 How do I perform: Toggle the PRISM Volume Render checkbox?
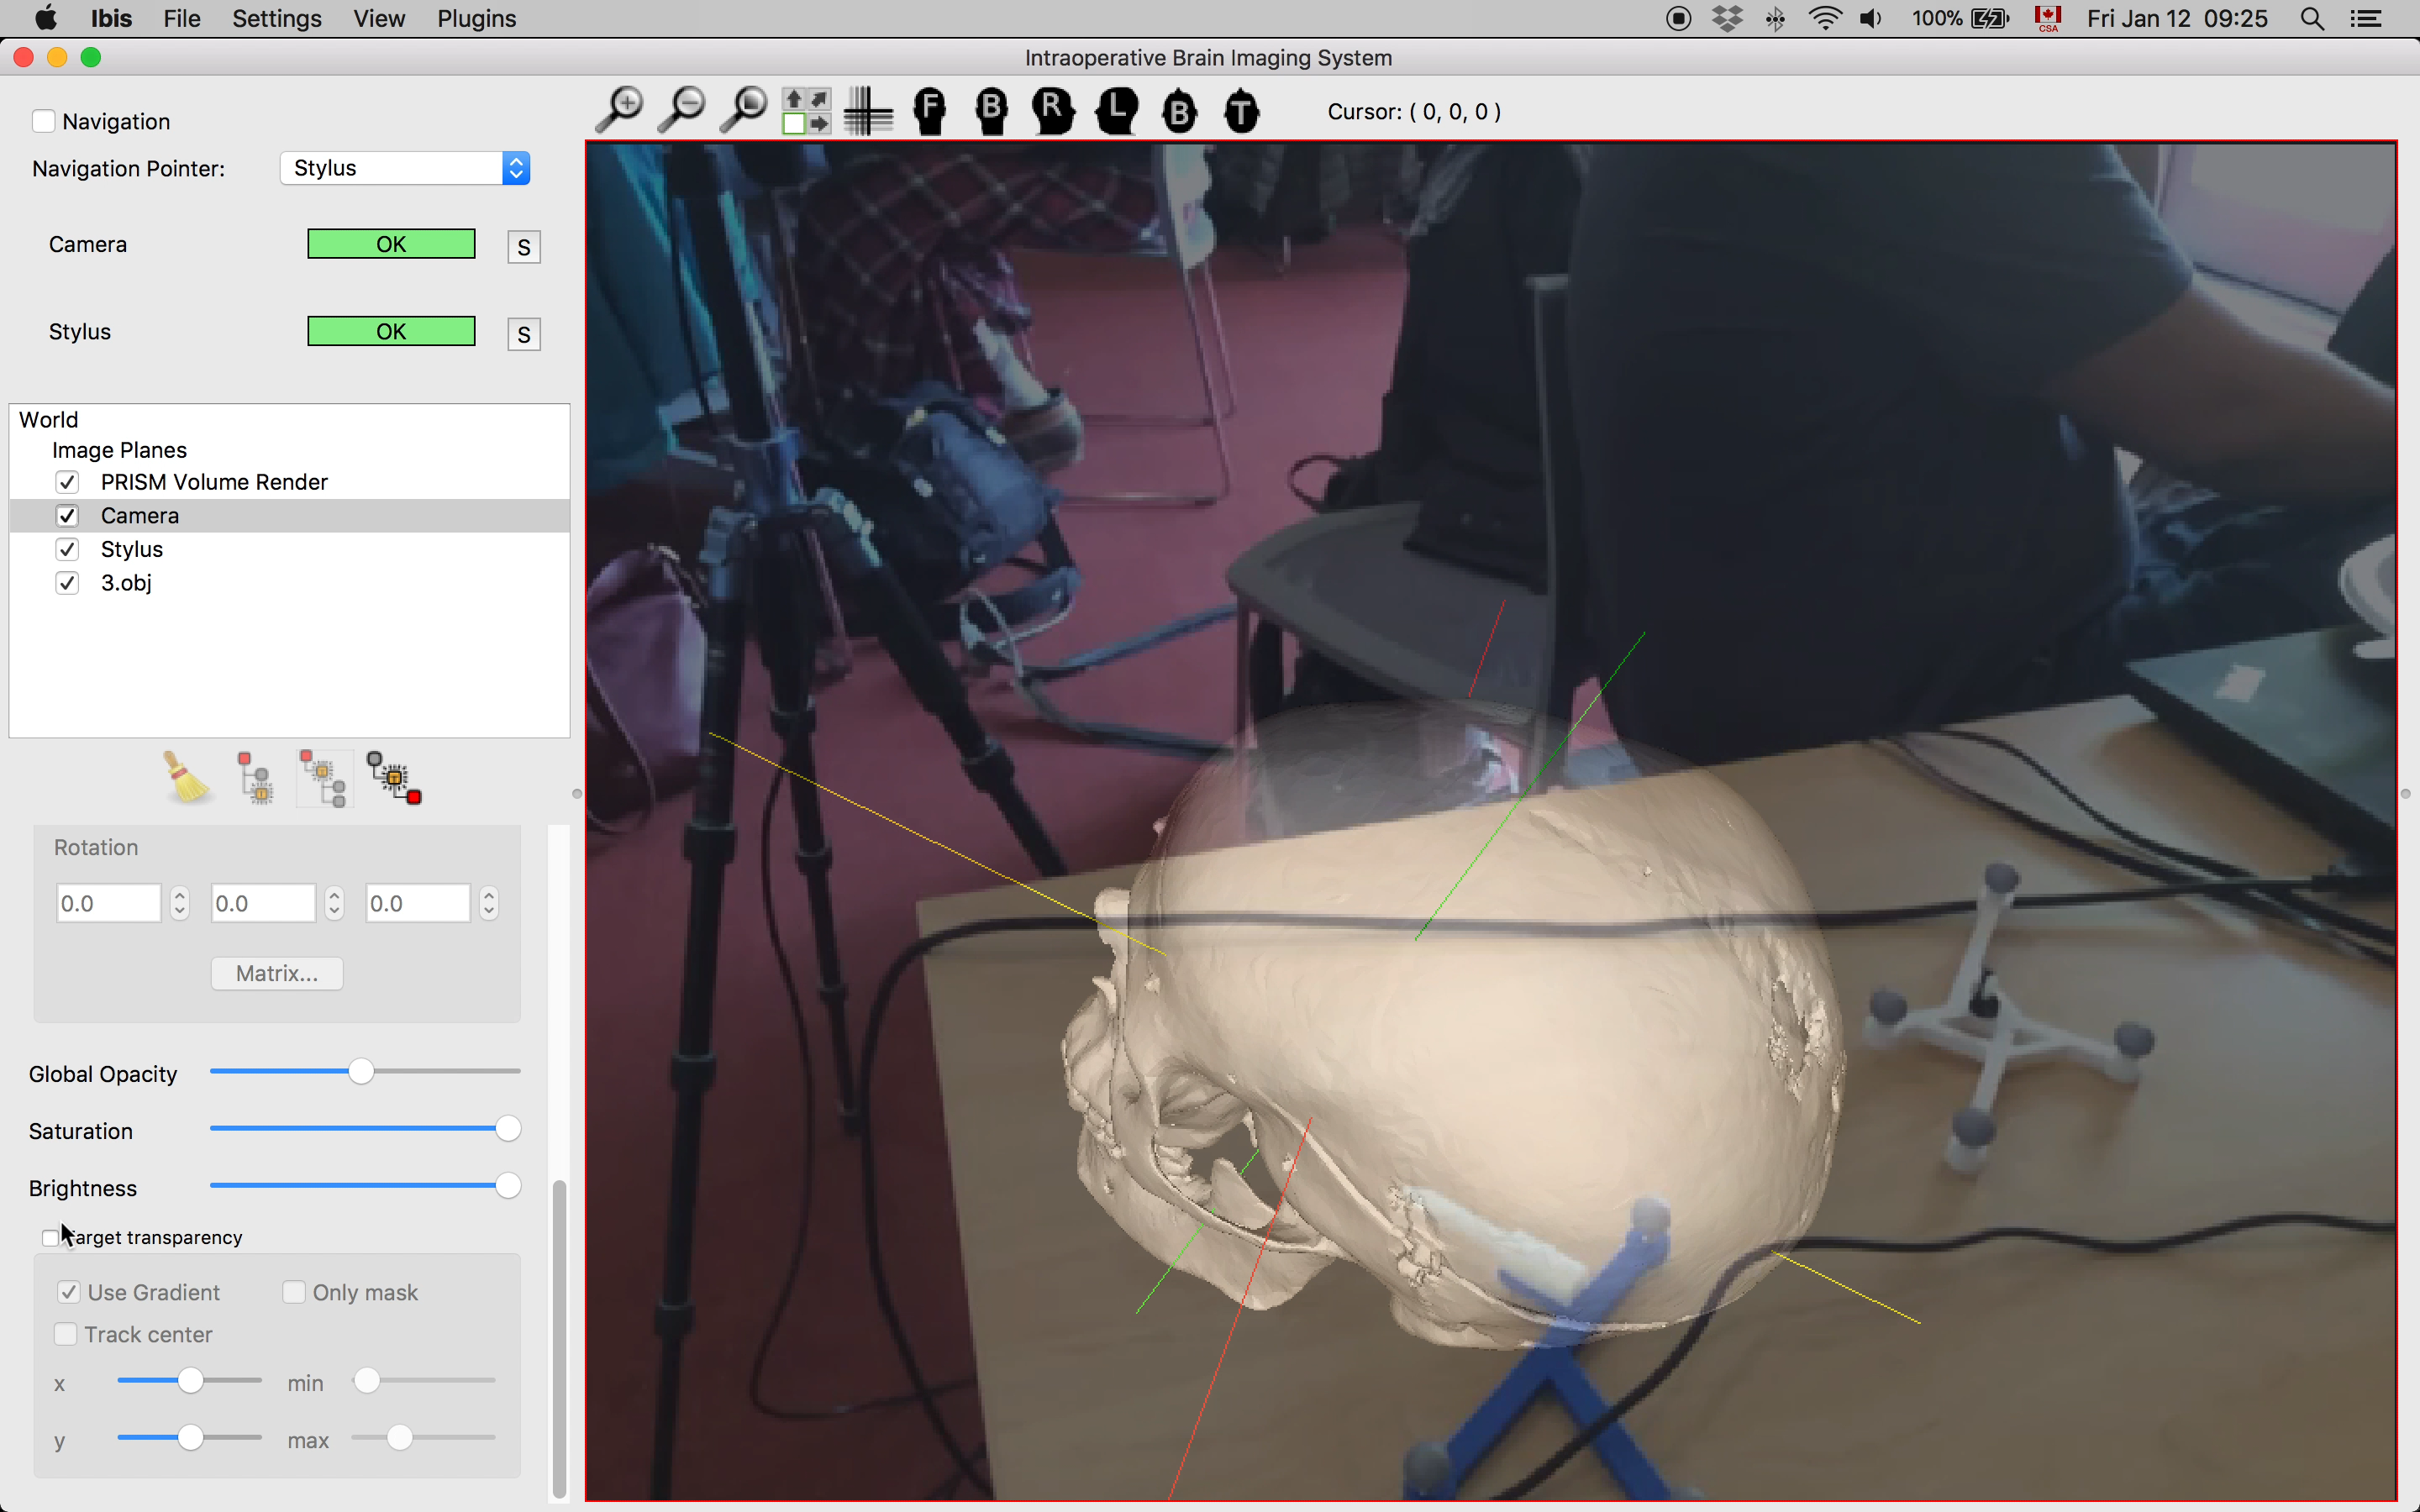click(68, 480)
